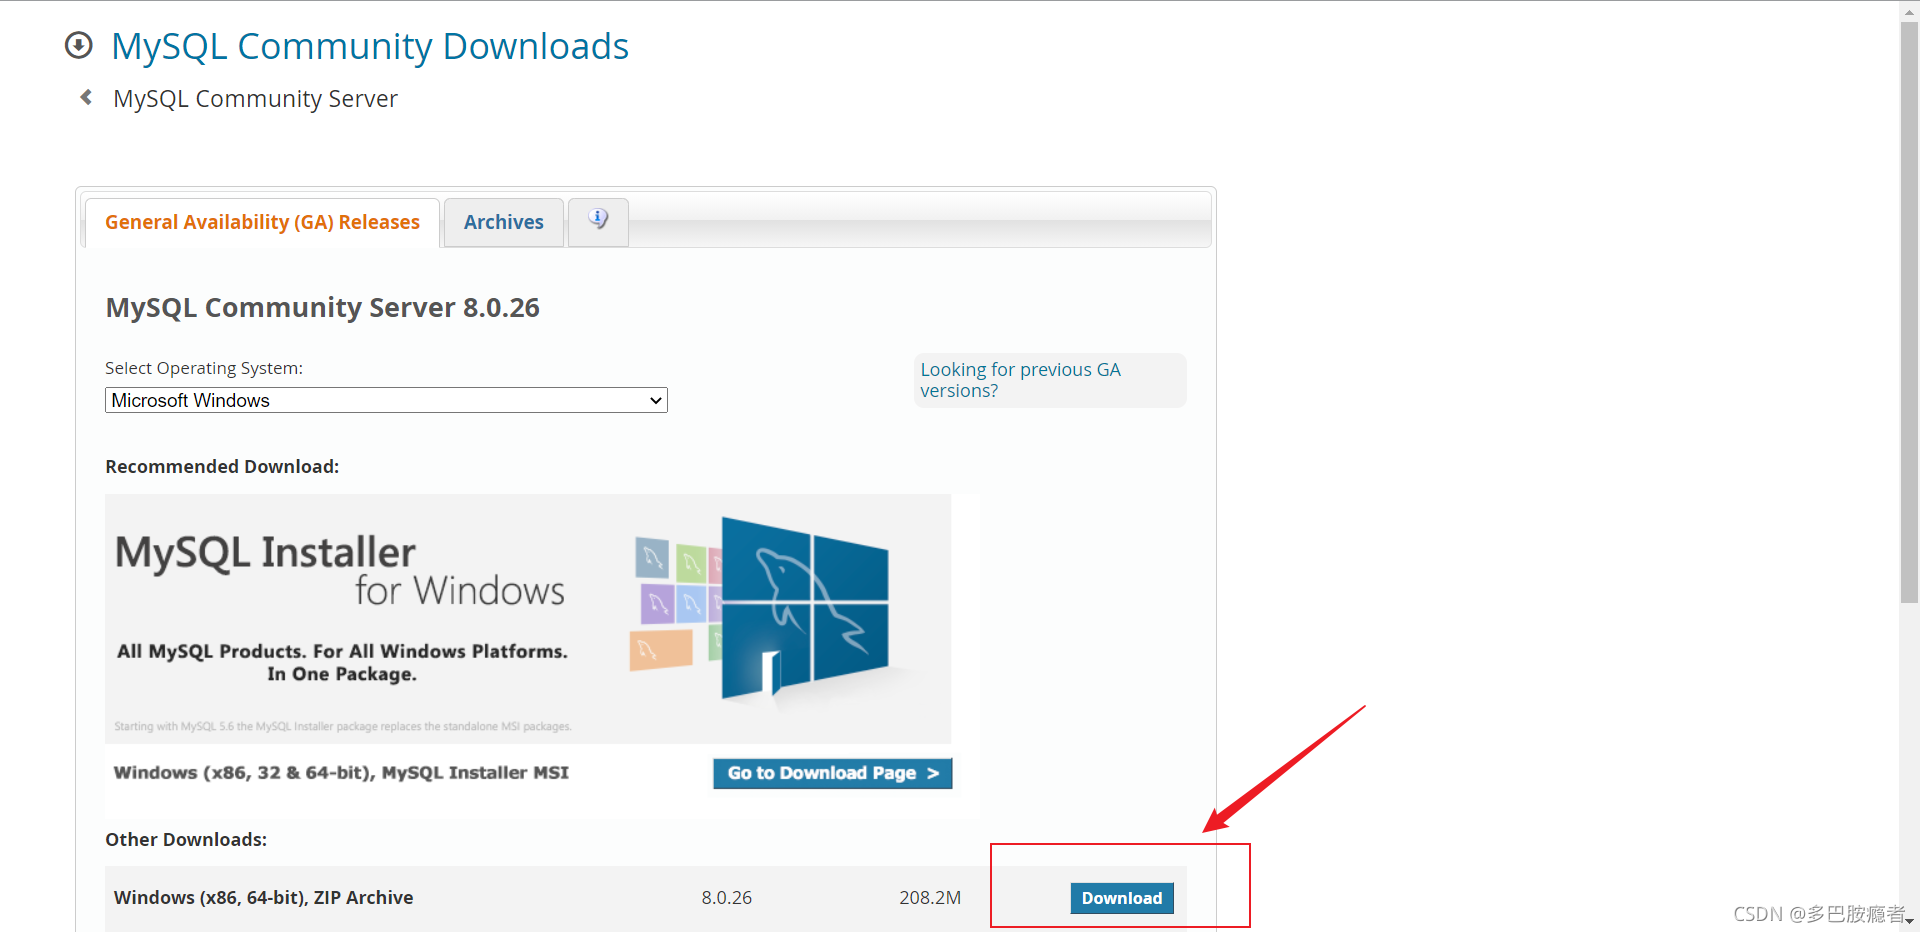The width and height of the screenshot is (1920, 932).
Task: Open the information icon tab
Action: (598, 221)
